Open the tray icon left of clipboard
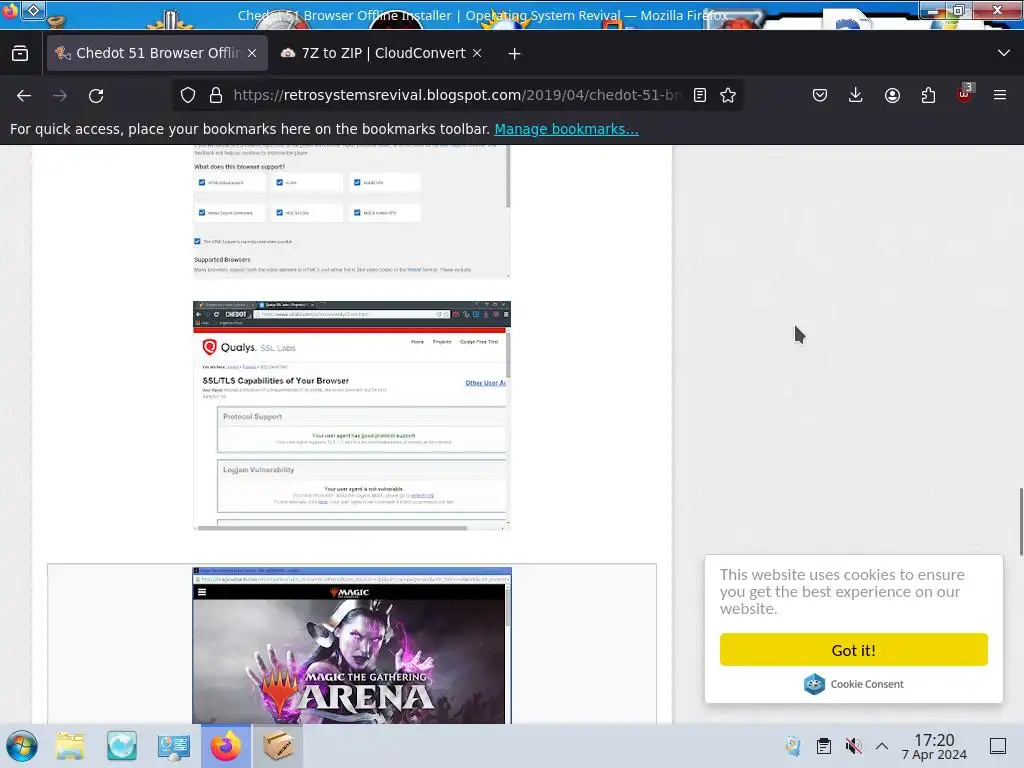Image resolution: width=1024 pixels, height=768 pixels. [x=793, y=746]
